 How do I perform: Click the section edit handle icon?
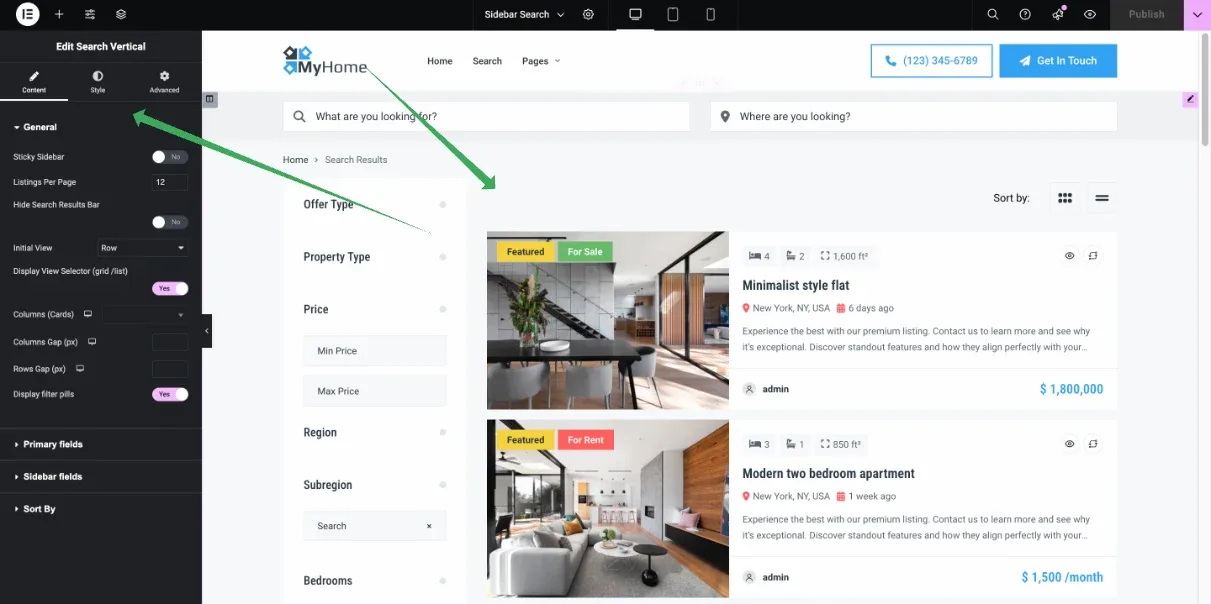tap(210, 99)
